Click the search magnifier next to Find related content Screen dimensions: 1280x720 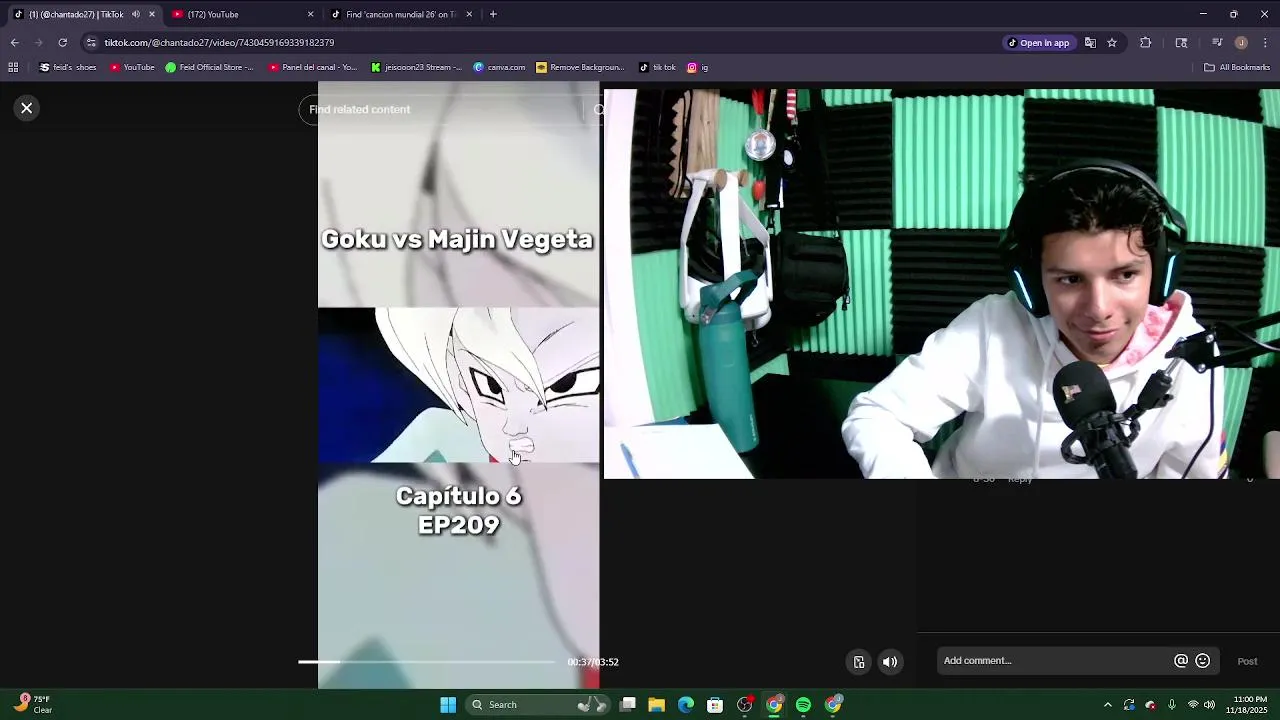tap(598, 110)
